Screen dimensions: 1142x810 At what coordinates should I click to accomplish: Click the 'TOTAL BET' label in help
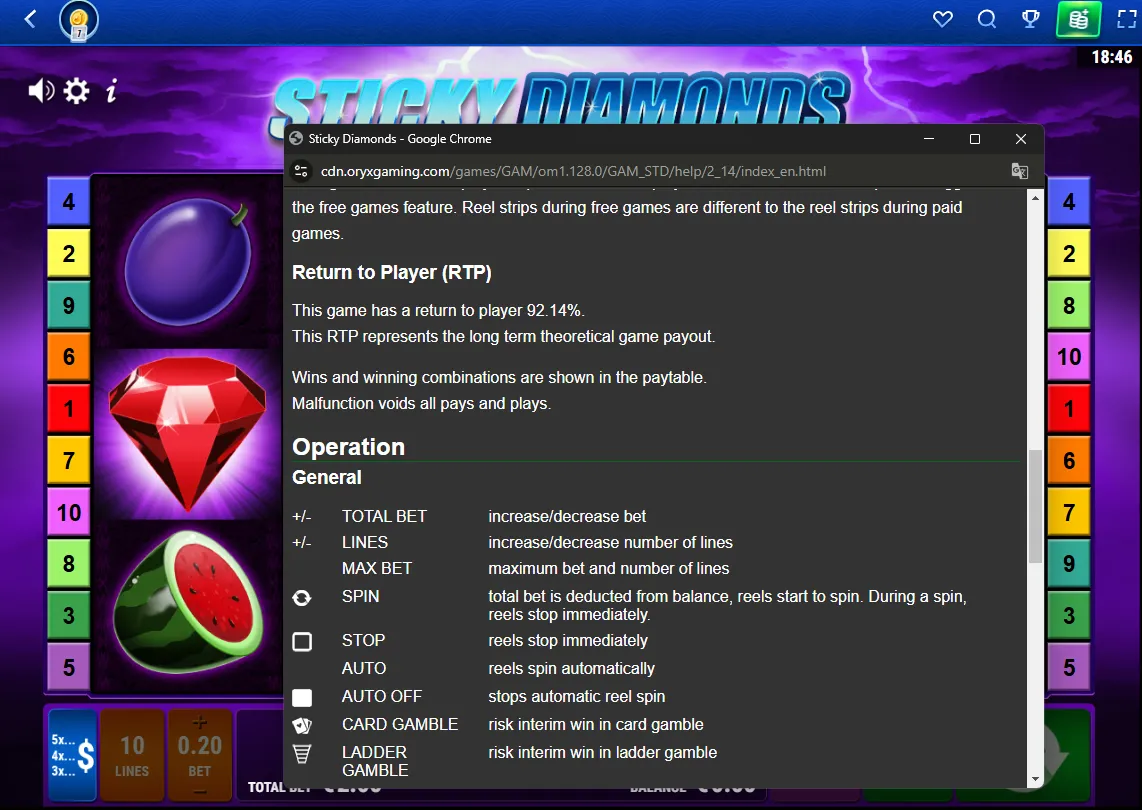tap(385, 516)
